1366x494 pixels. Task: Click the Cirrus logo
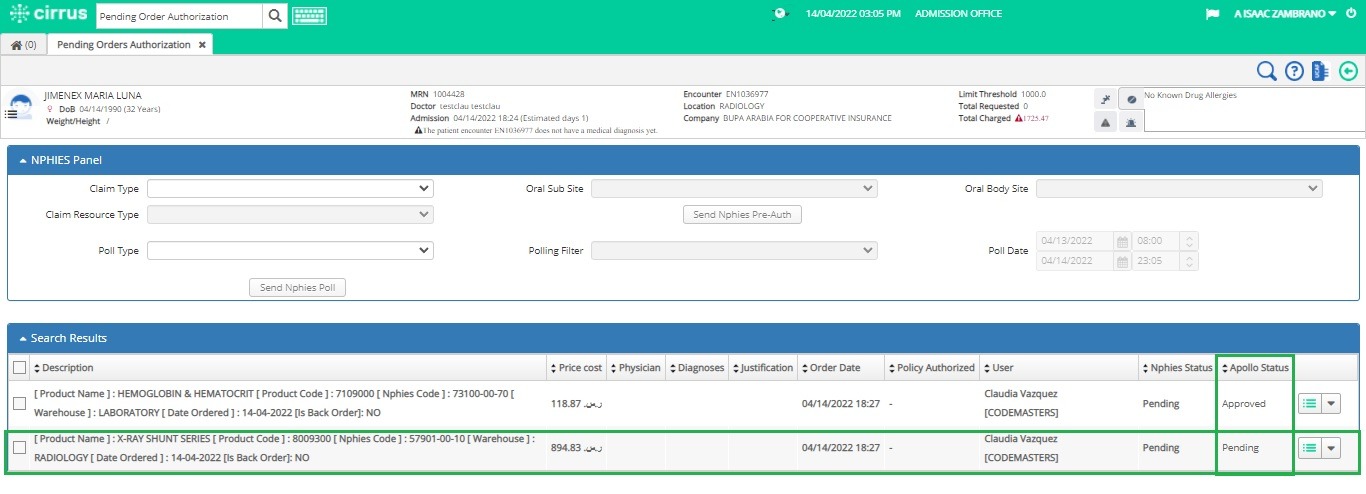(48, 15)
